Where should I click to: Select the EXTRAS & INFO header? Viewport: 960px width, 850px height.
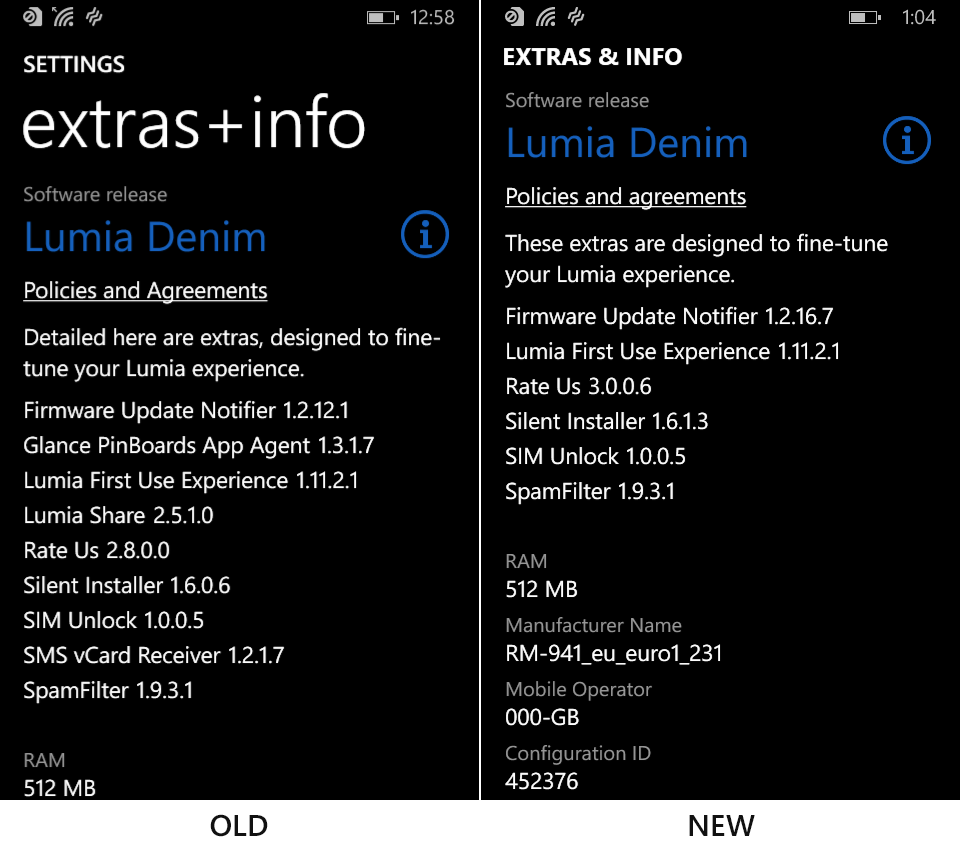[x=592, y=57]
